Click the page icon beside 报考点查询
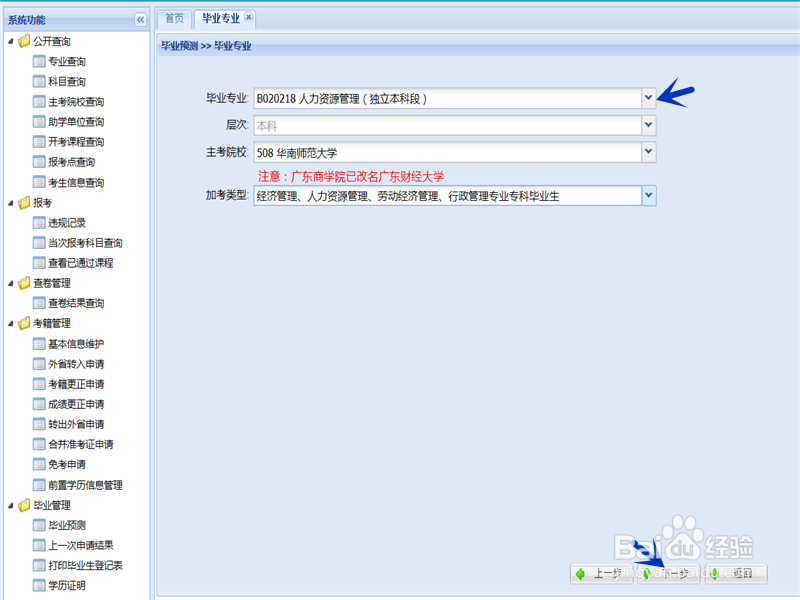The height and width of the screenshot is (600, 800). pos(39,162)
